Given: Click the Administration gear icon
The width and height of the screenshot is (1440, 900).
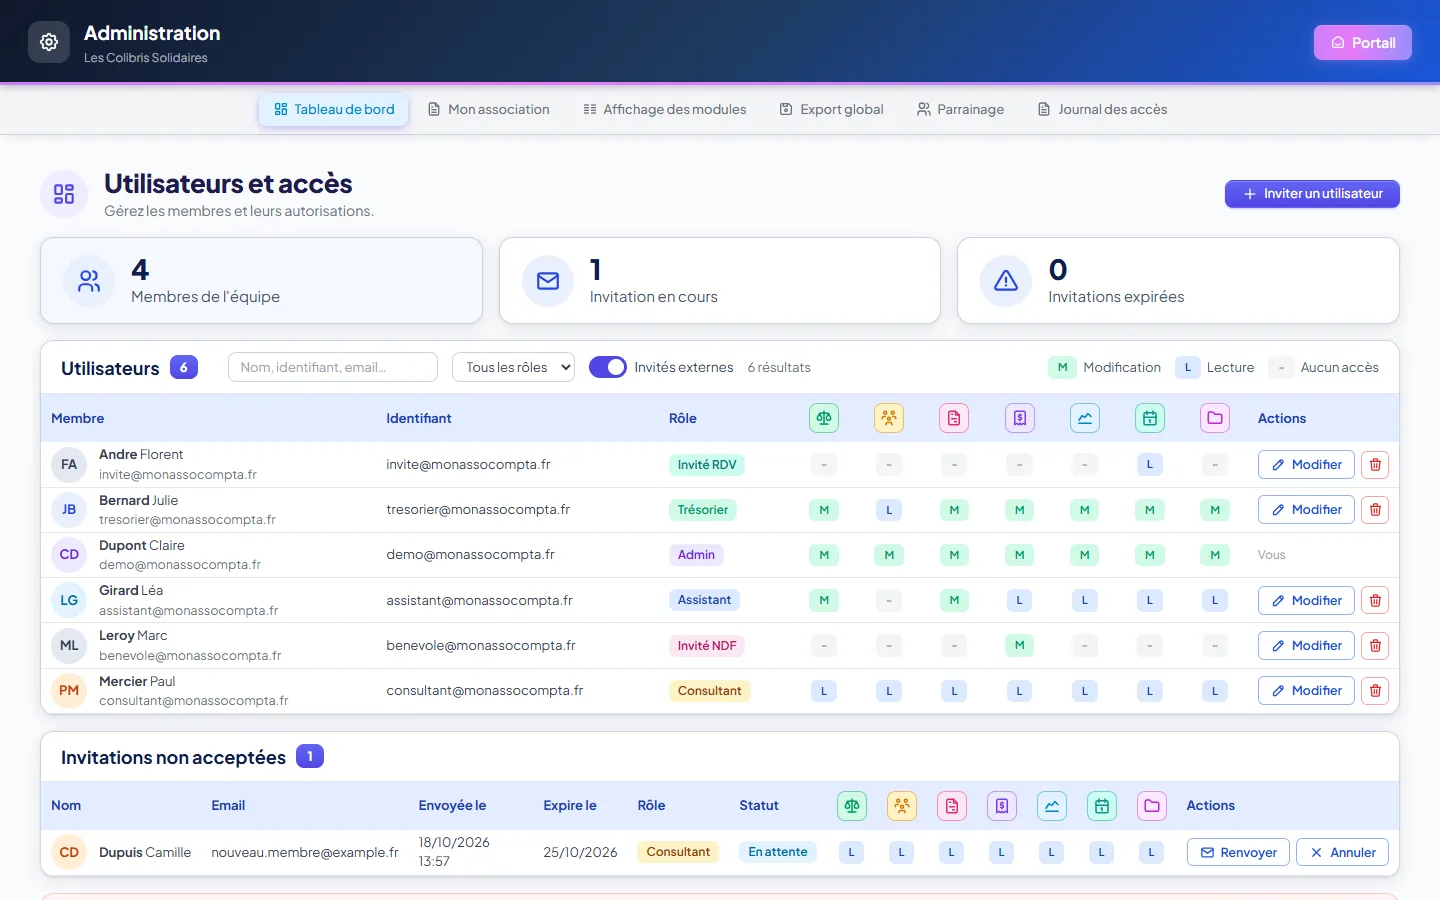Looking at the screenshot, I should pyautogui.click(x=49, y=42).
